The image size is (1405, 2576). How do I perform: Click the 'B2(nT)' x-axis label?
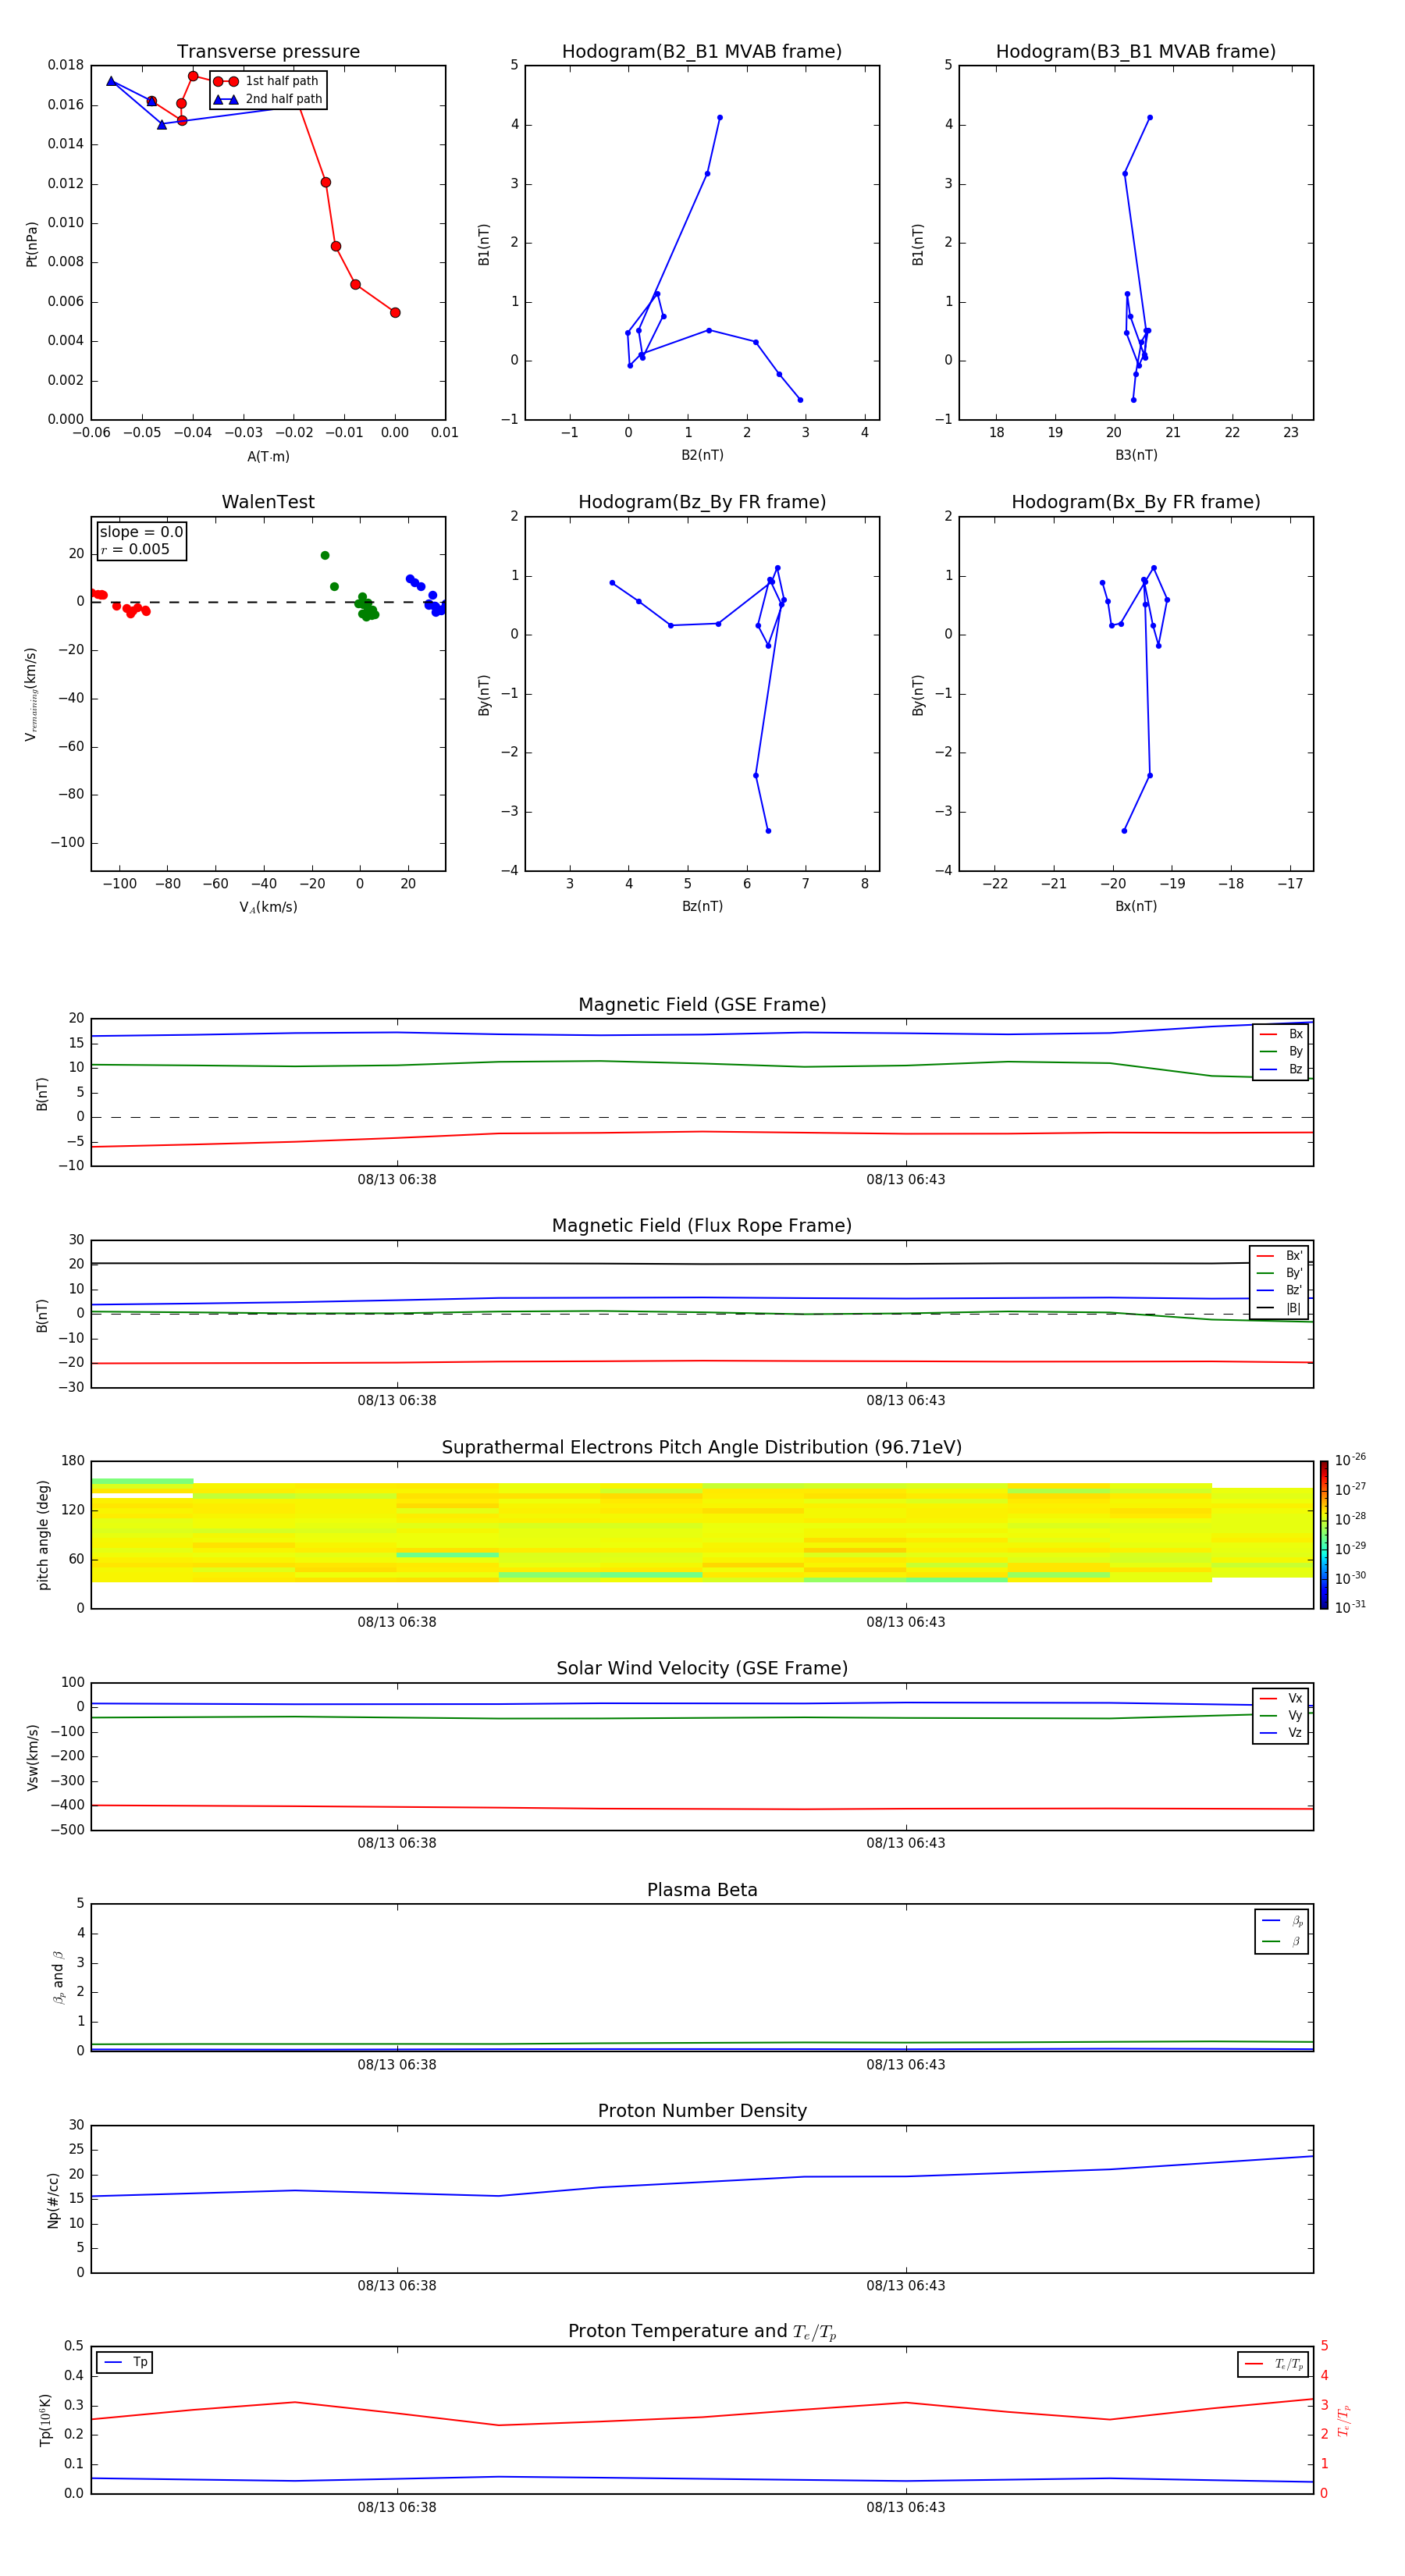[702, 455]
